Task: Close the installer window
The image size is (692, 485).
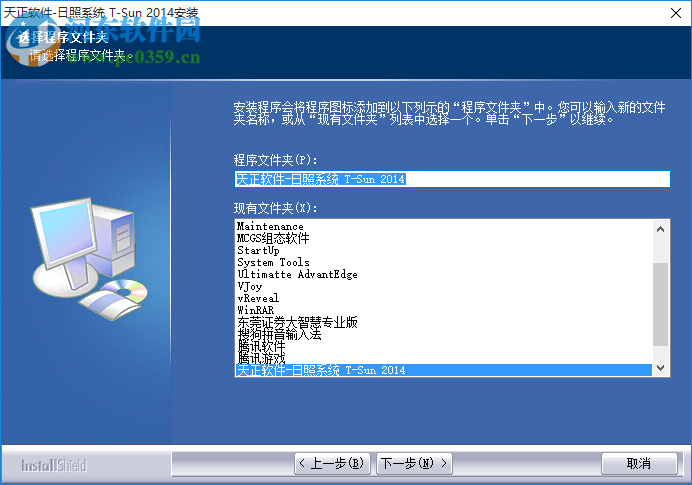Action: coord(676,13)
